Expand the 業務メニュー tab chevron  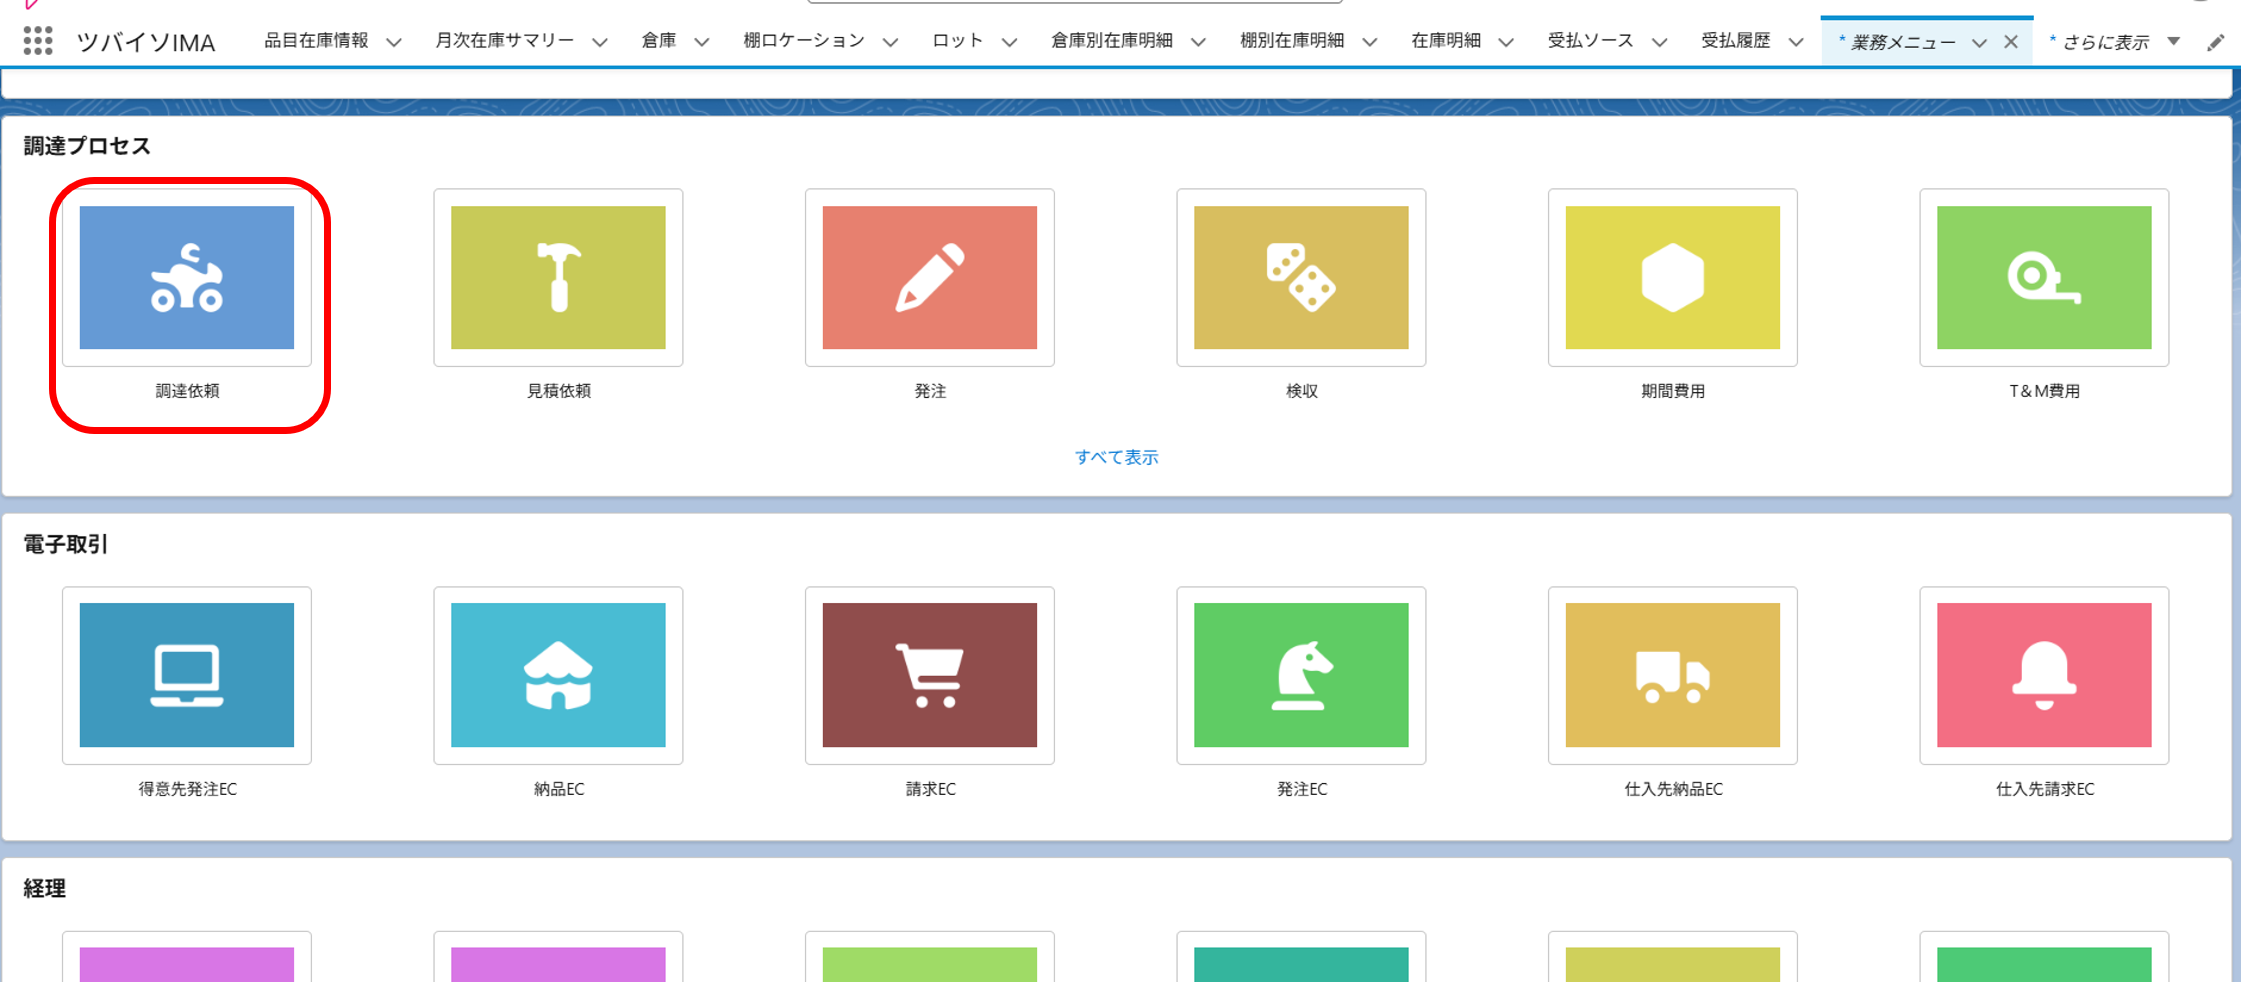(x=1979, y=42)
